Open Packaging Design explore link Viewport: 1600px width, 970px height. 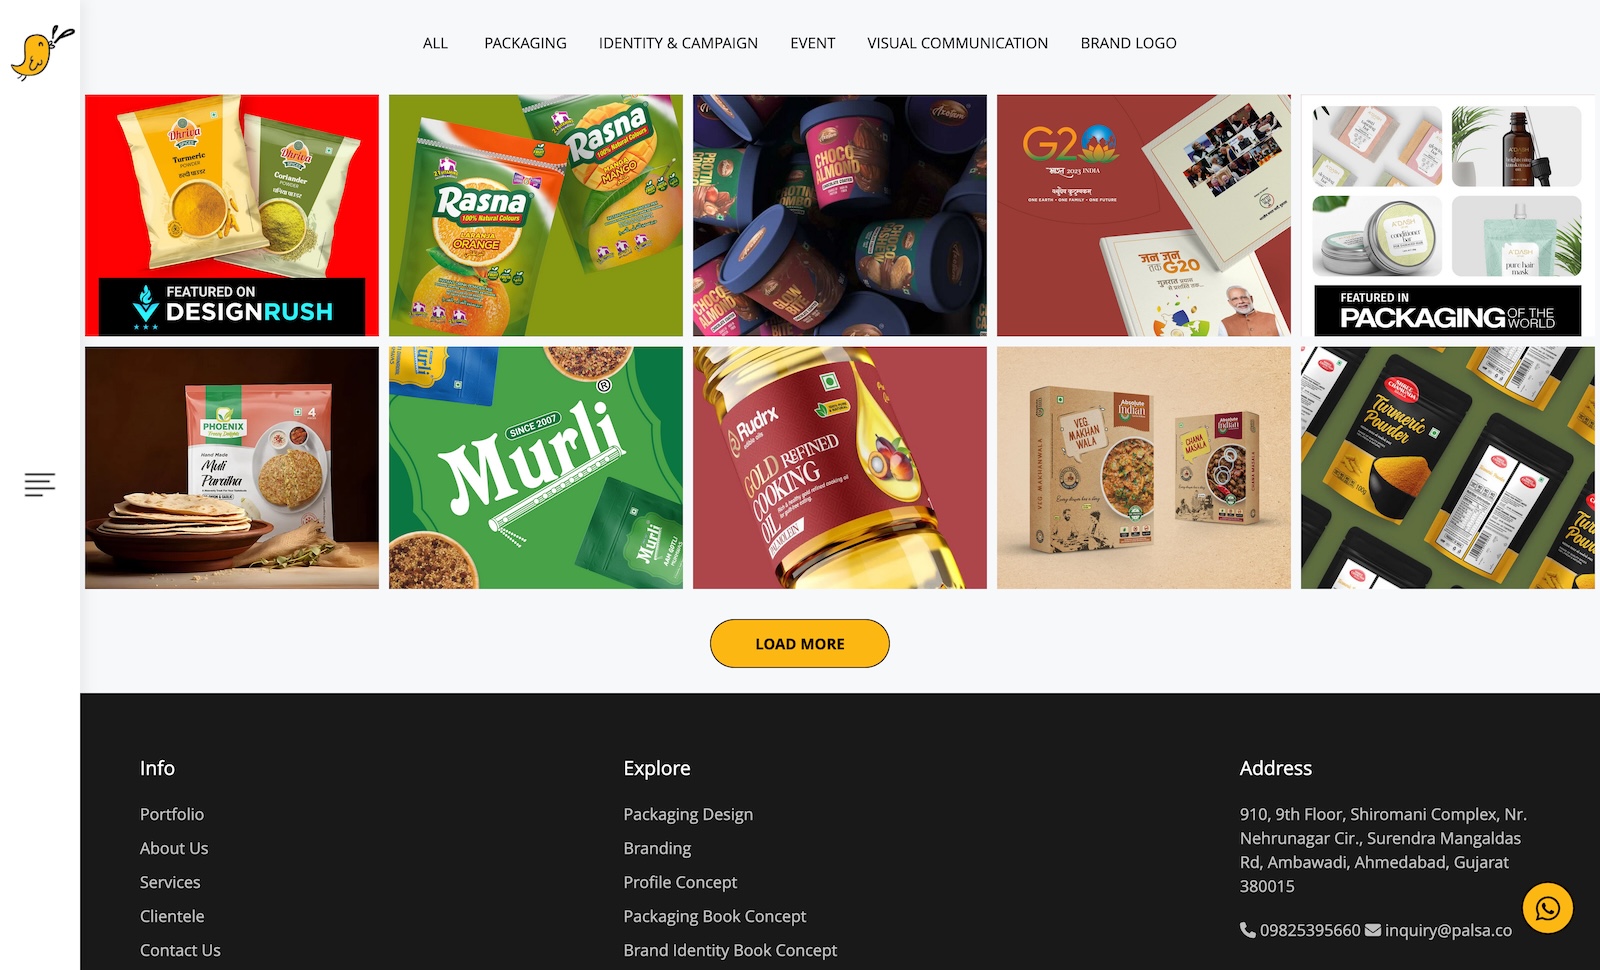click(688, 814)
